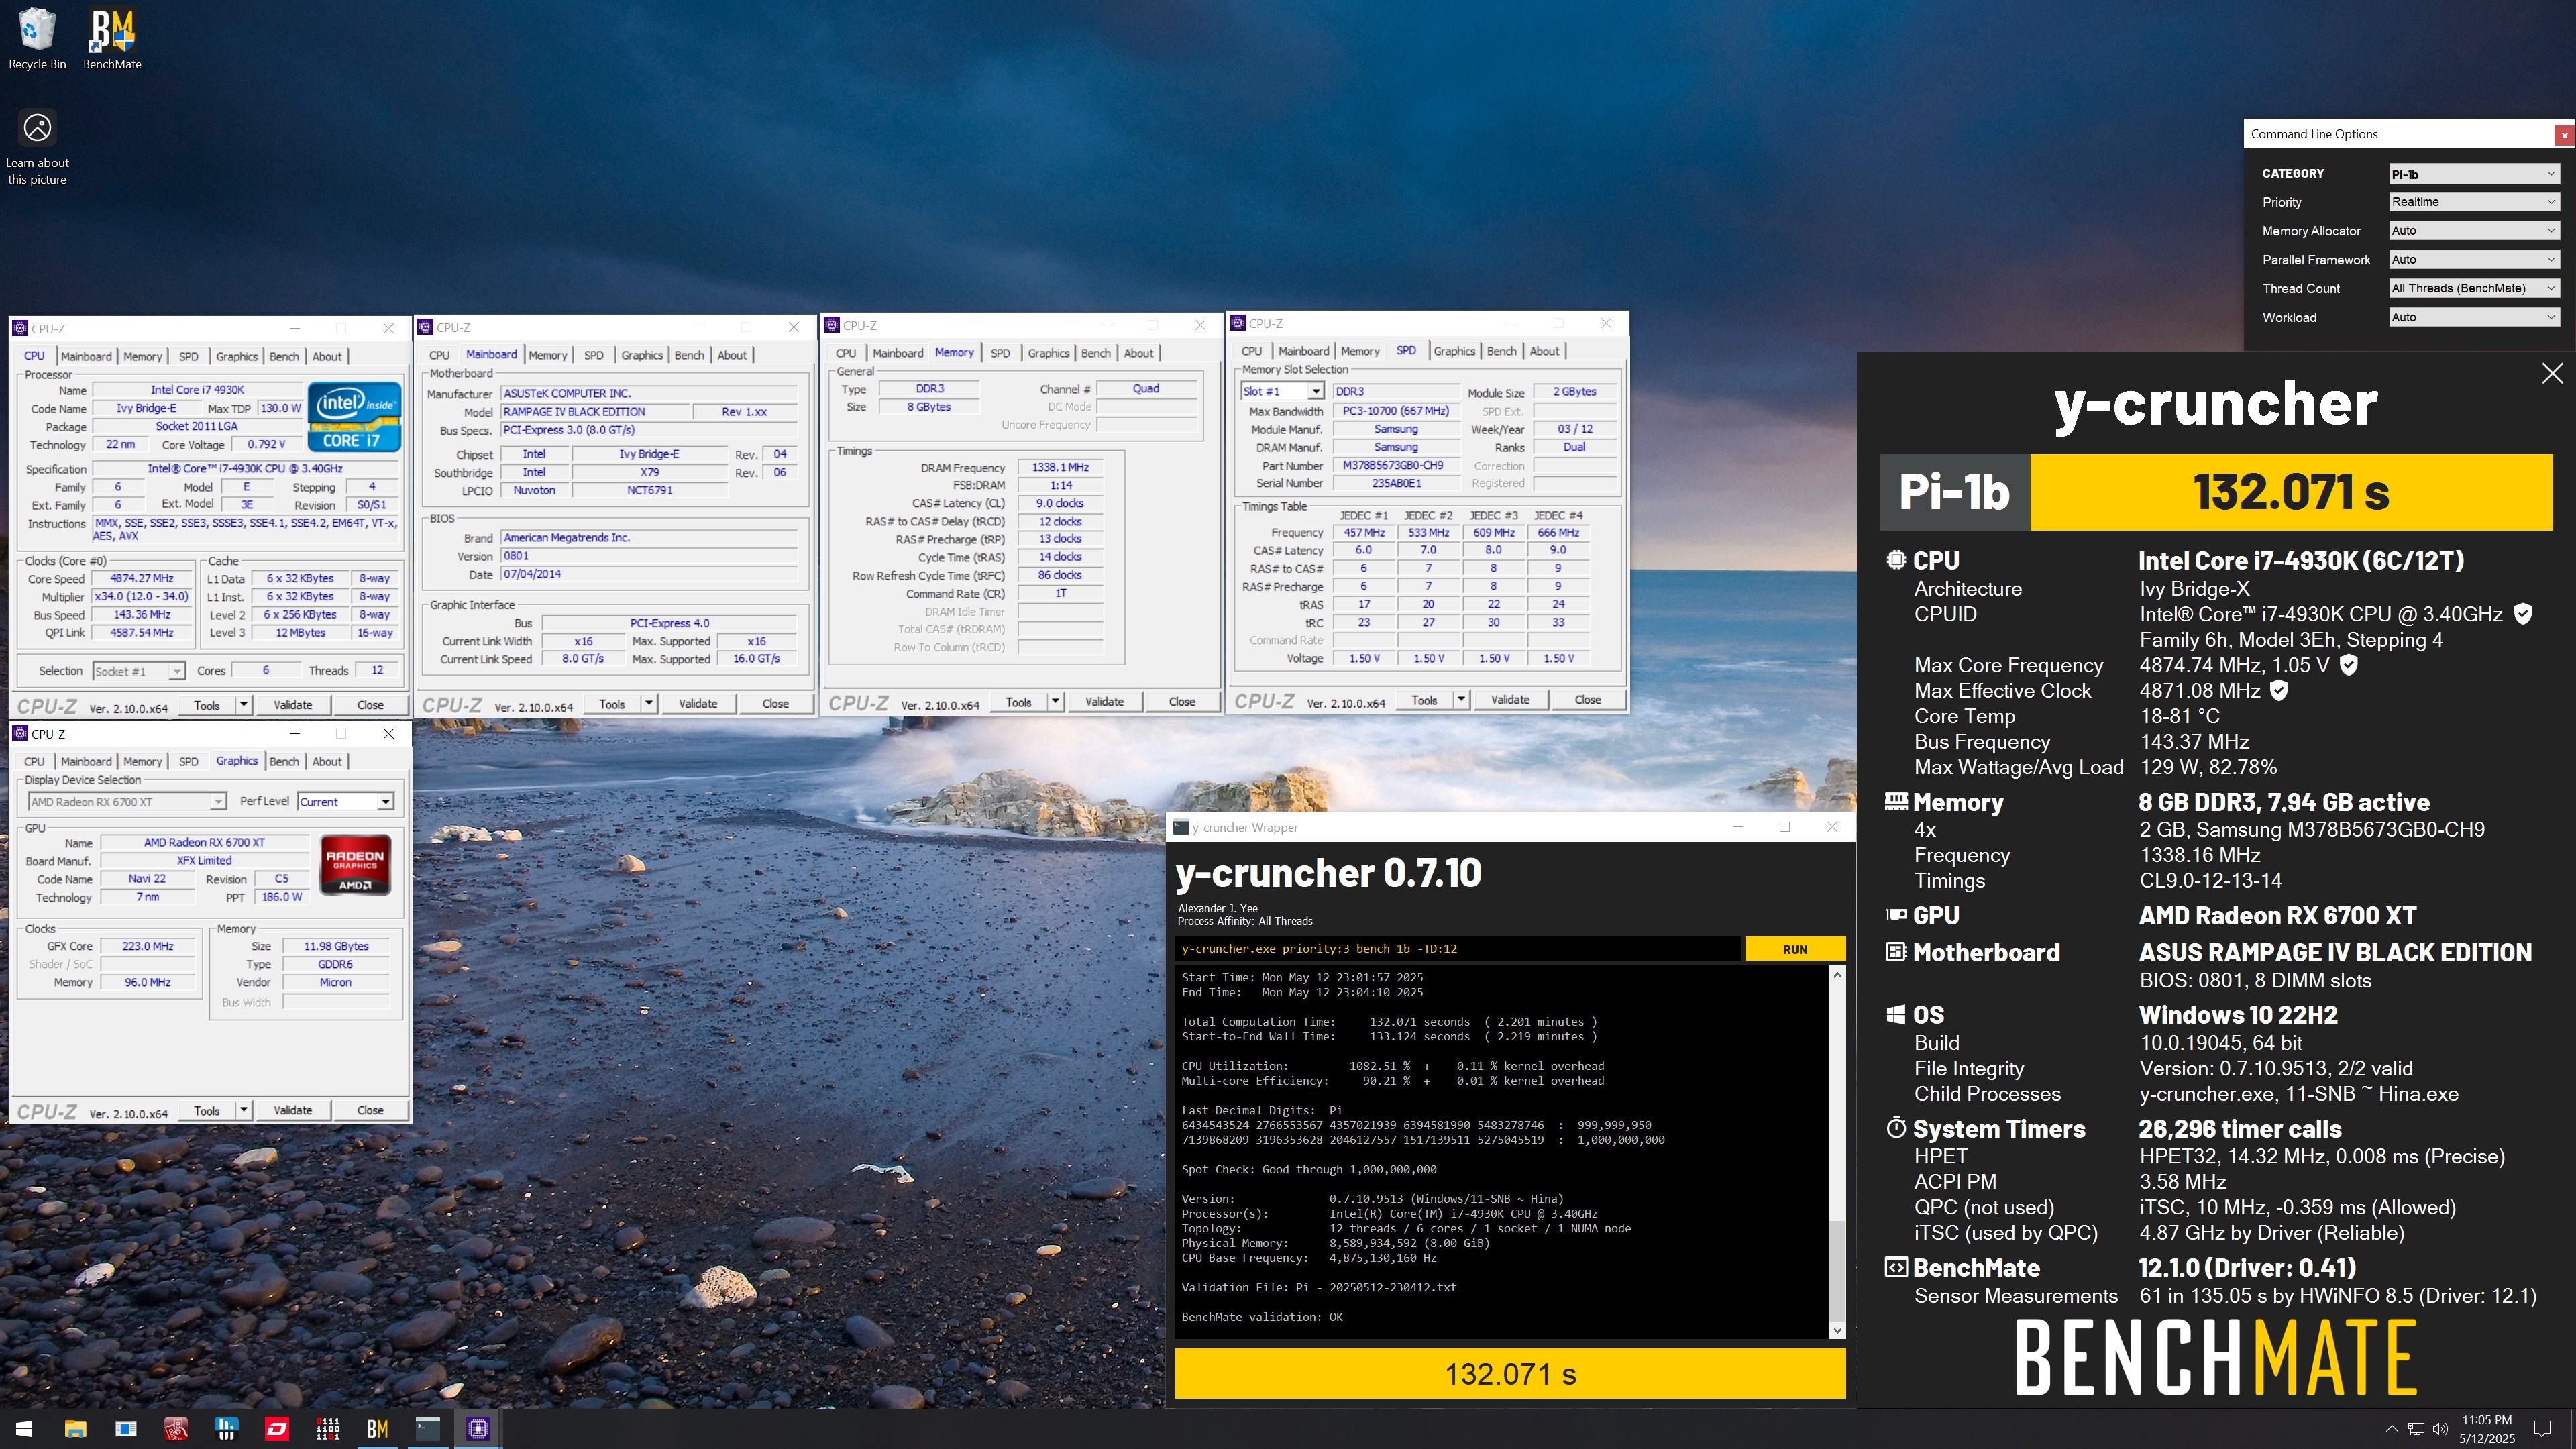The height and width of the screenshot is (1449, 2576).
Task: Click the binary digits taskbar icon
Action: tap(327, 1429)
